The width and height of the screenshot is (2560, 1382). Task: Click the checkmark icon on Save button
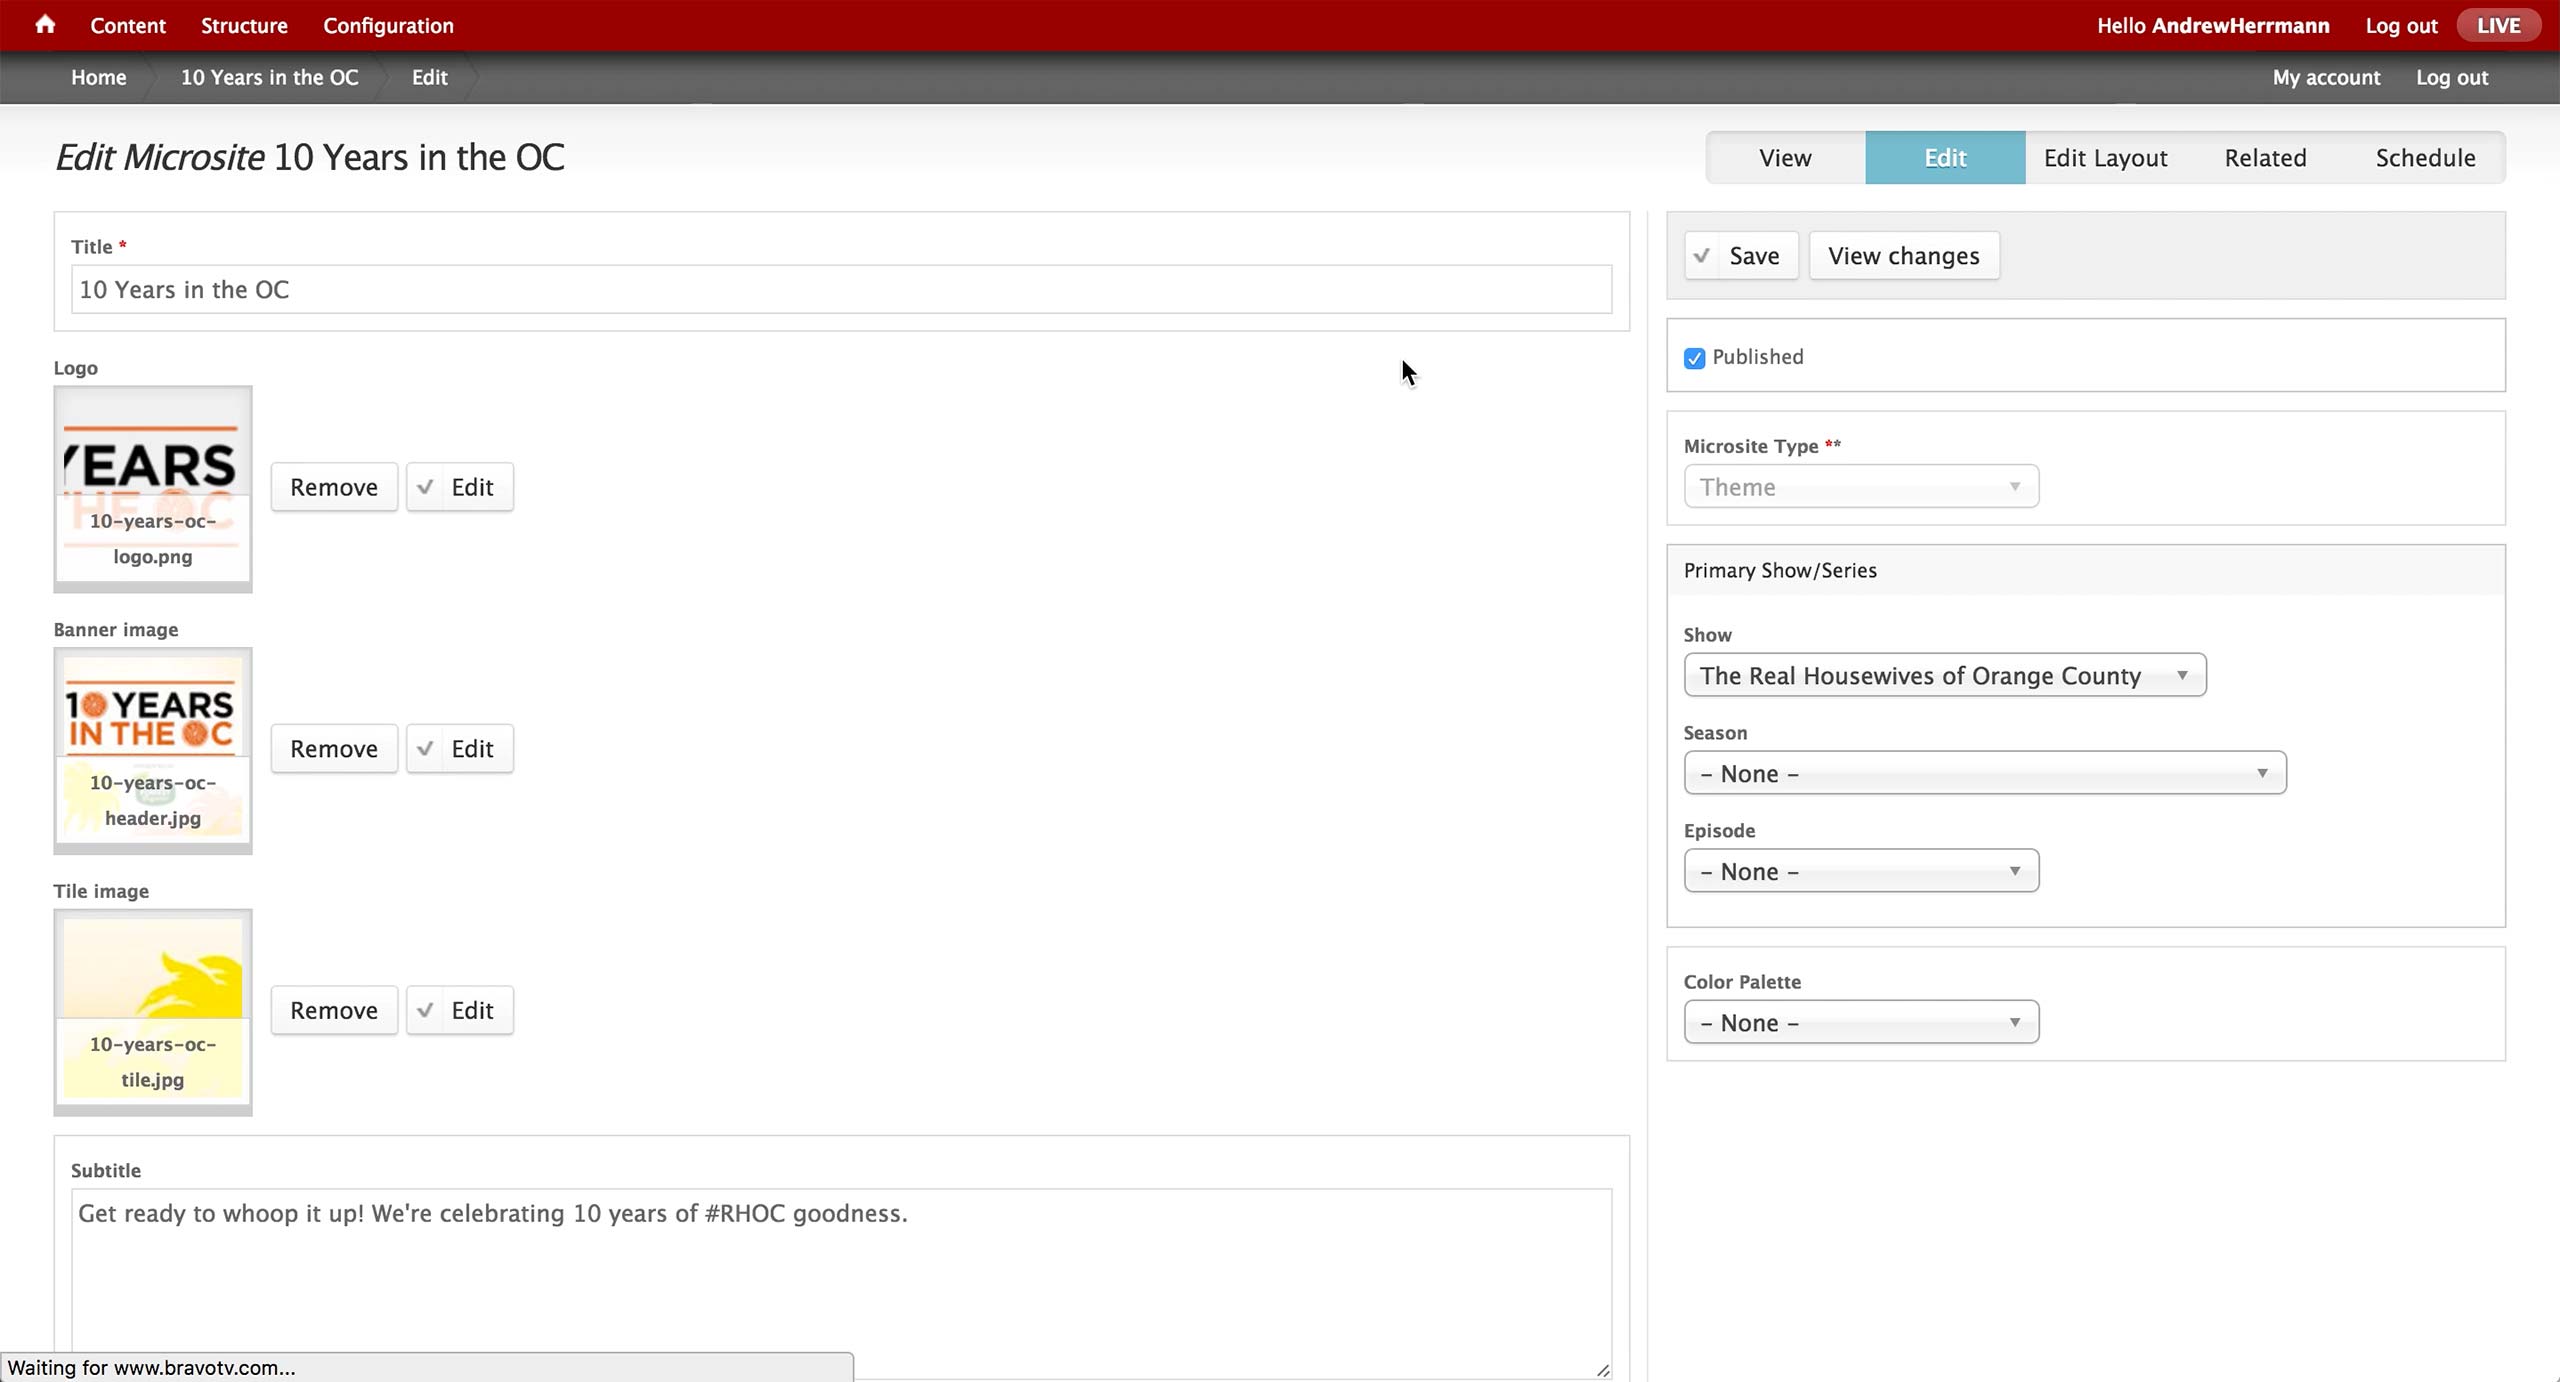(1702, 256)
